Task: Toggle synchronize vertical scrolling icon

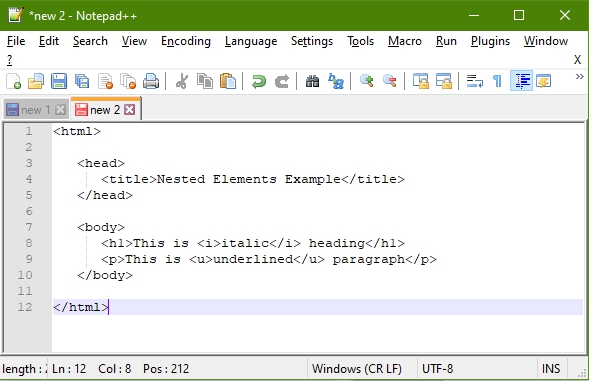Action: click(421, 81)
